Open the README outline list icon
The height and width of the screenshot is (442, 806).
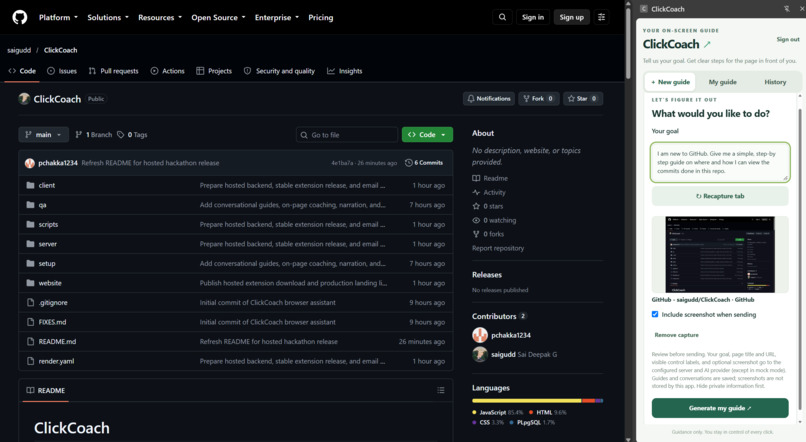(441, 391)
